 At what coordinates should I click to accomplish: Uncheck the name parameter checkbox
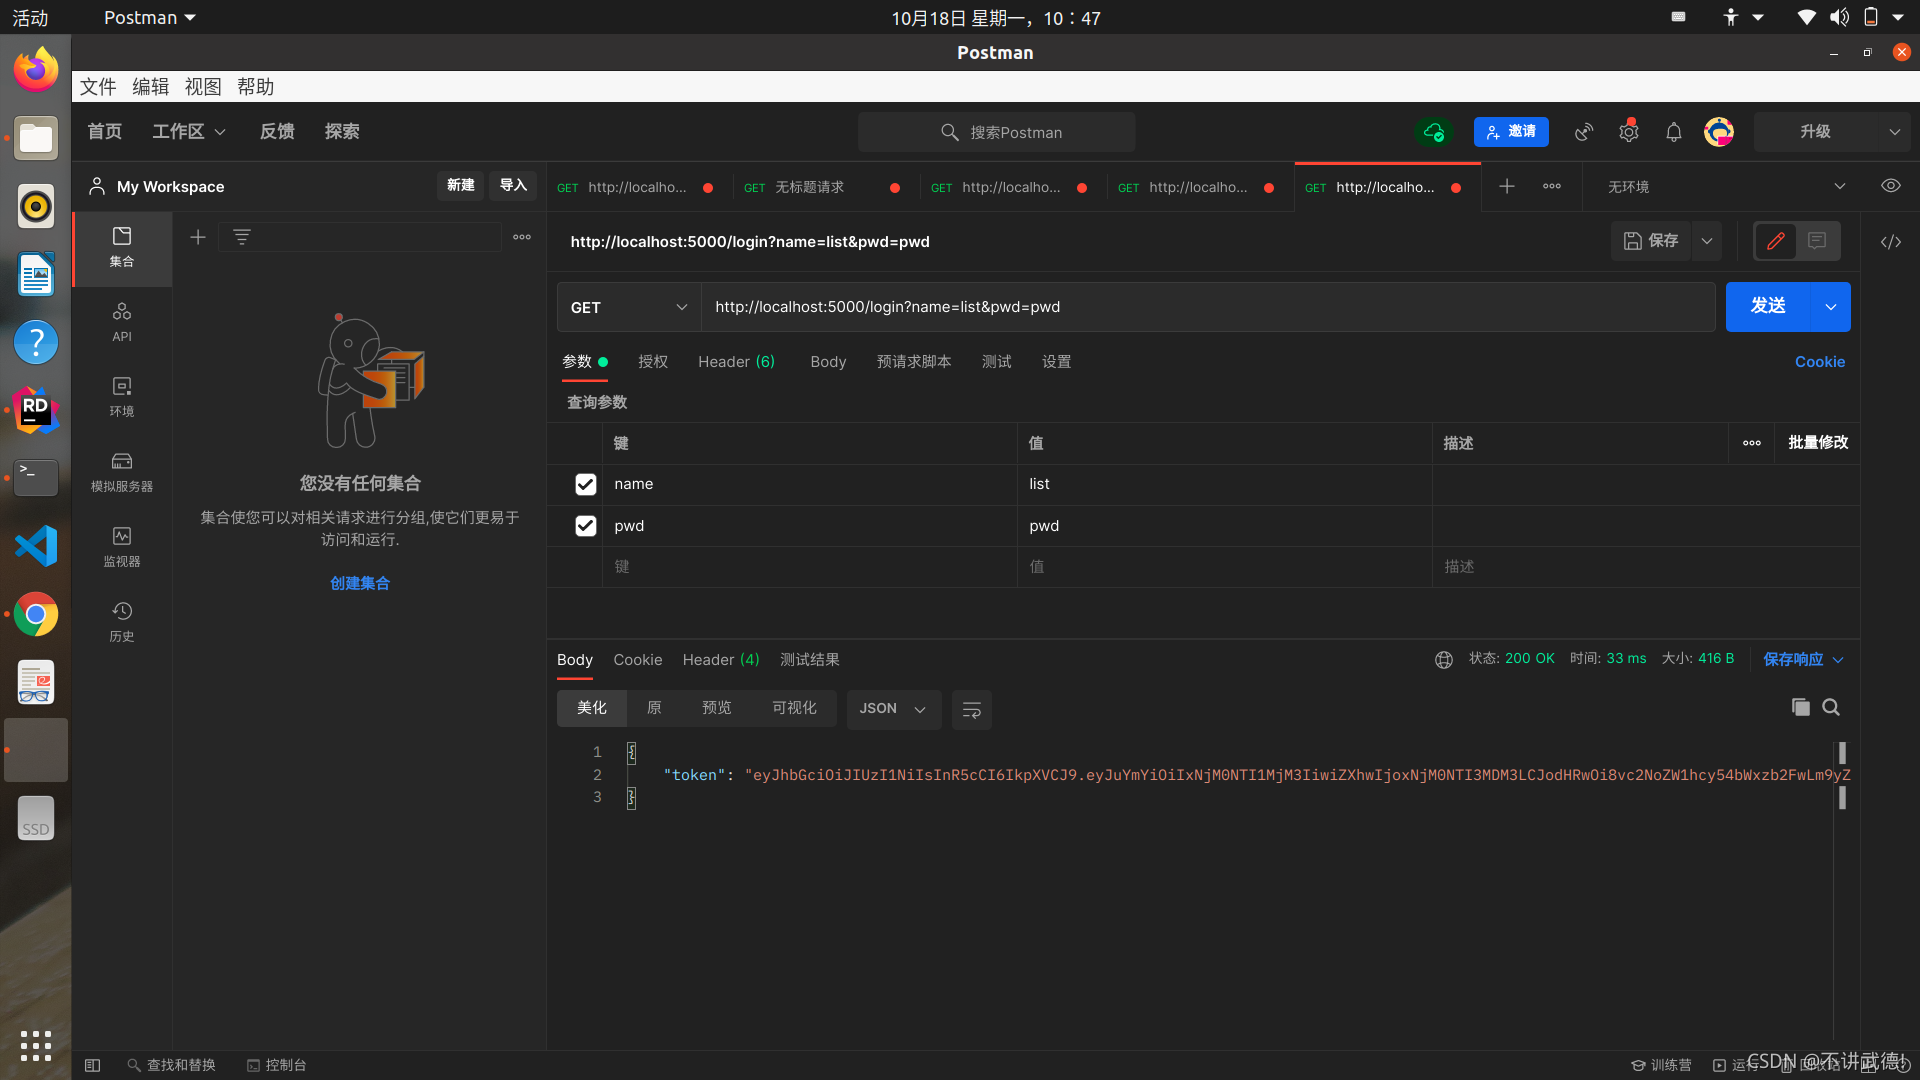[x=586, y=484]
